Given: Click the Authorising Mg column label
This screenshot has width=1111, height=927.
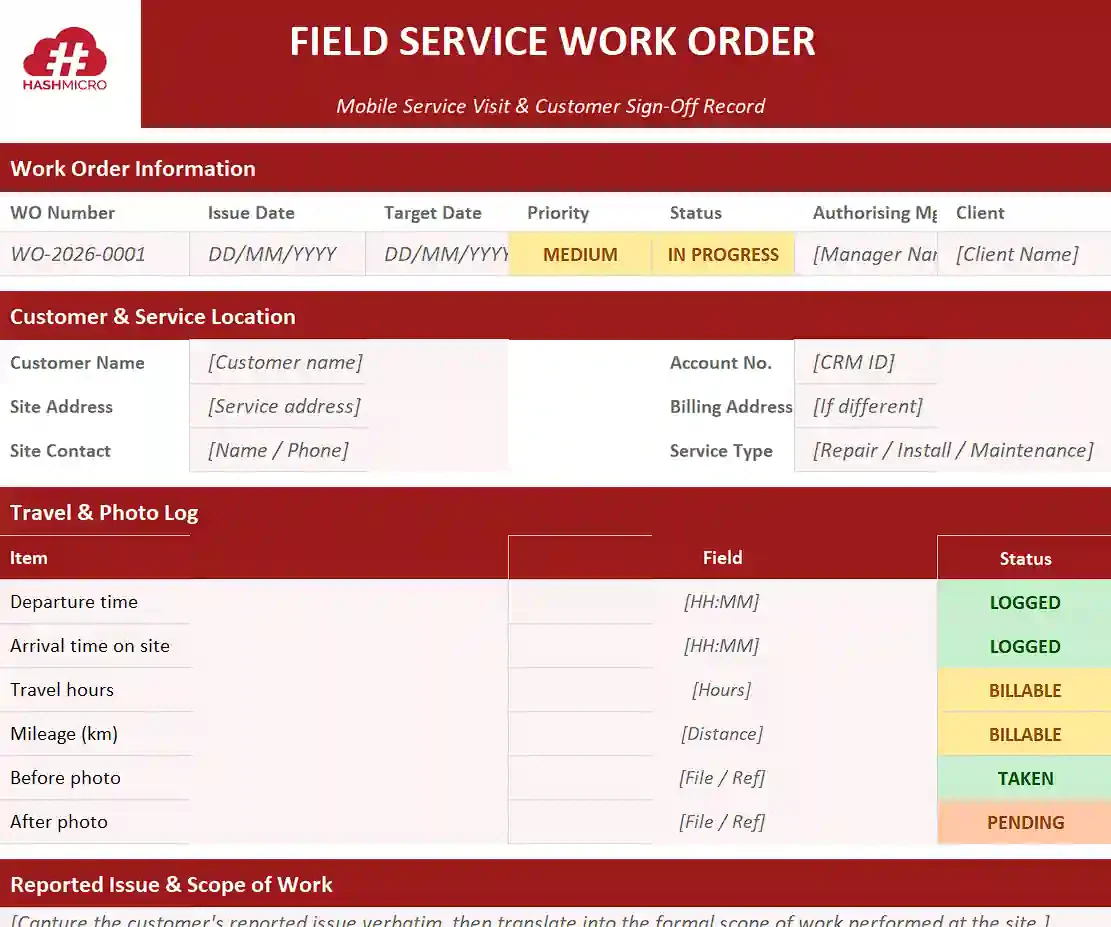Looking at the screenshot, I should coord(875,213).
